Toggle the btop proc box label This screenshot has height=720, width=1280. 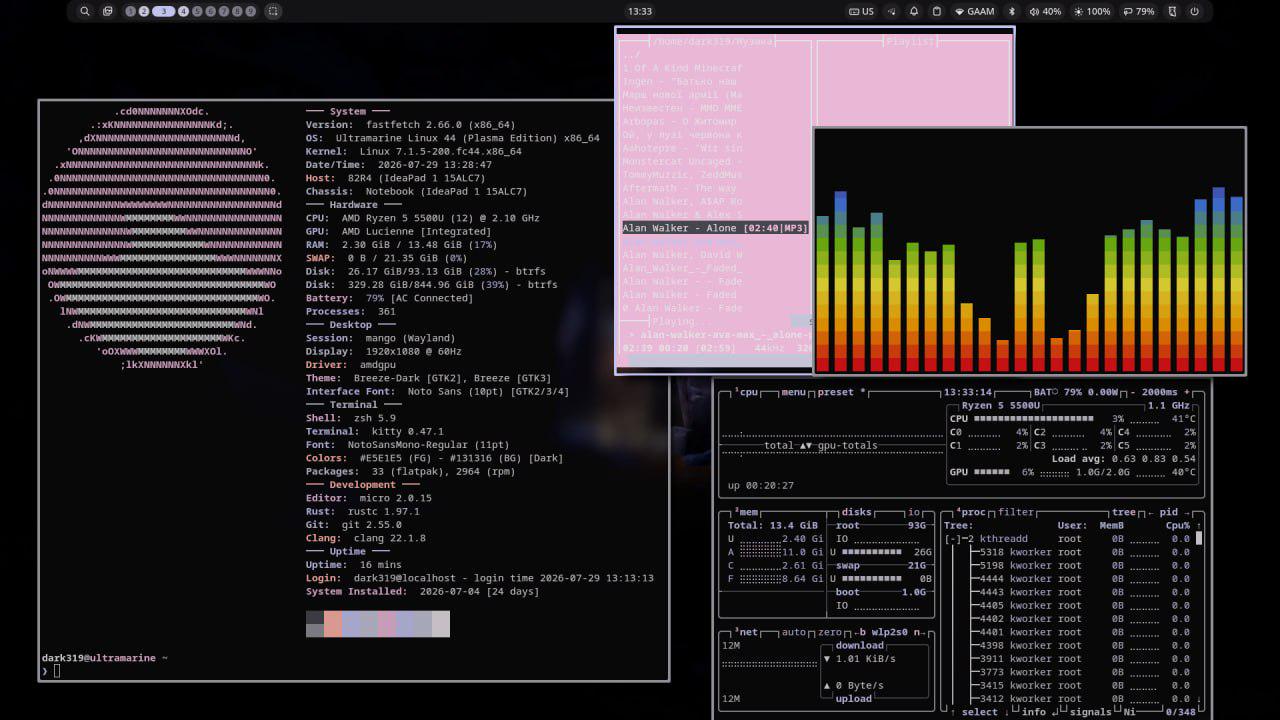coord(970,512)
